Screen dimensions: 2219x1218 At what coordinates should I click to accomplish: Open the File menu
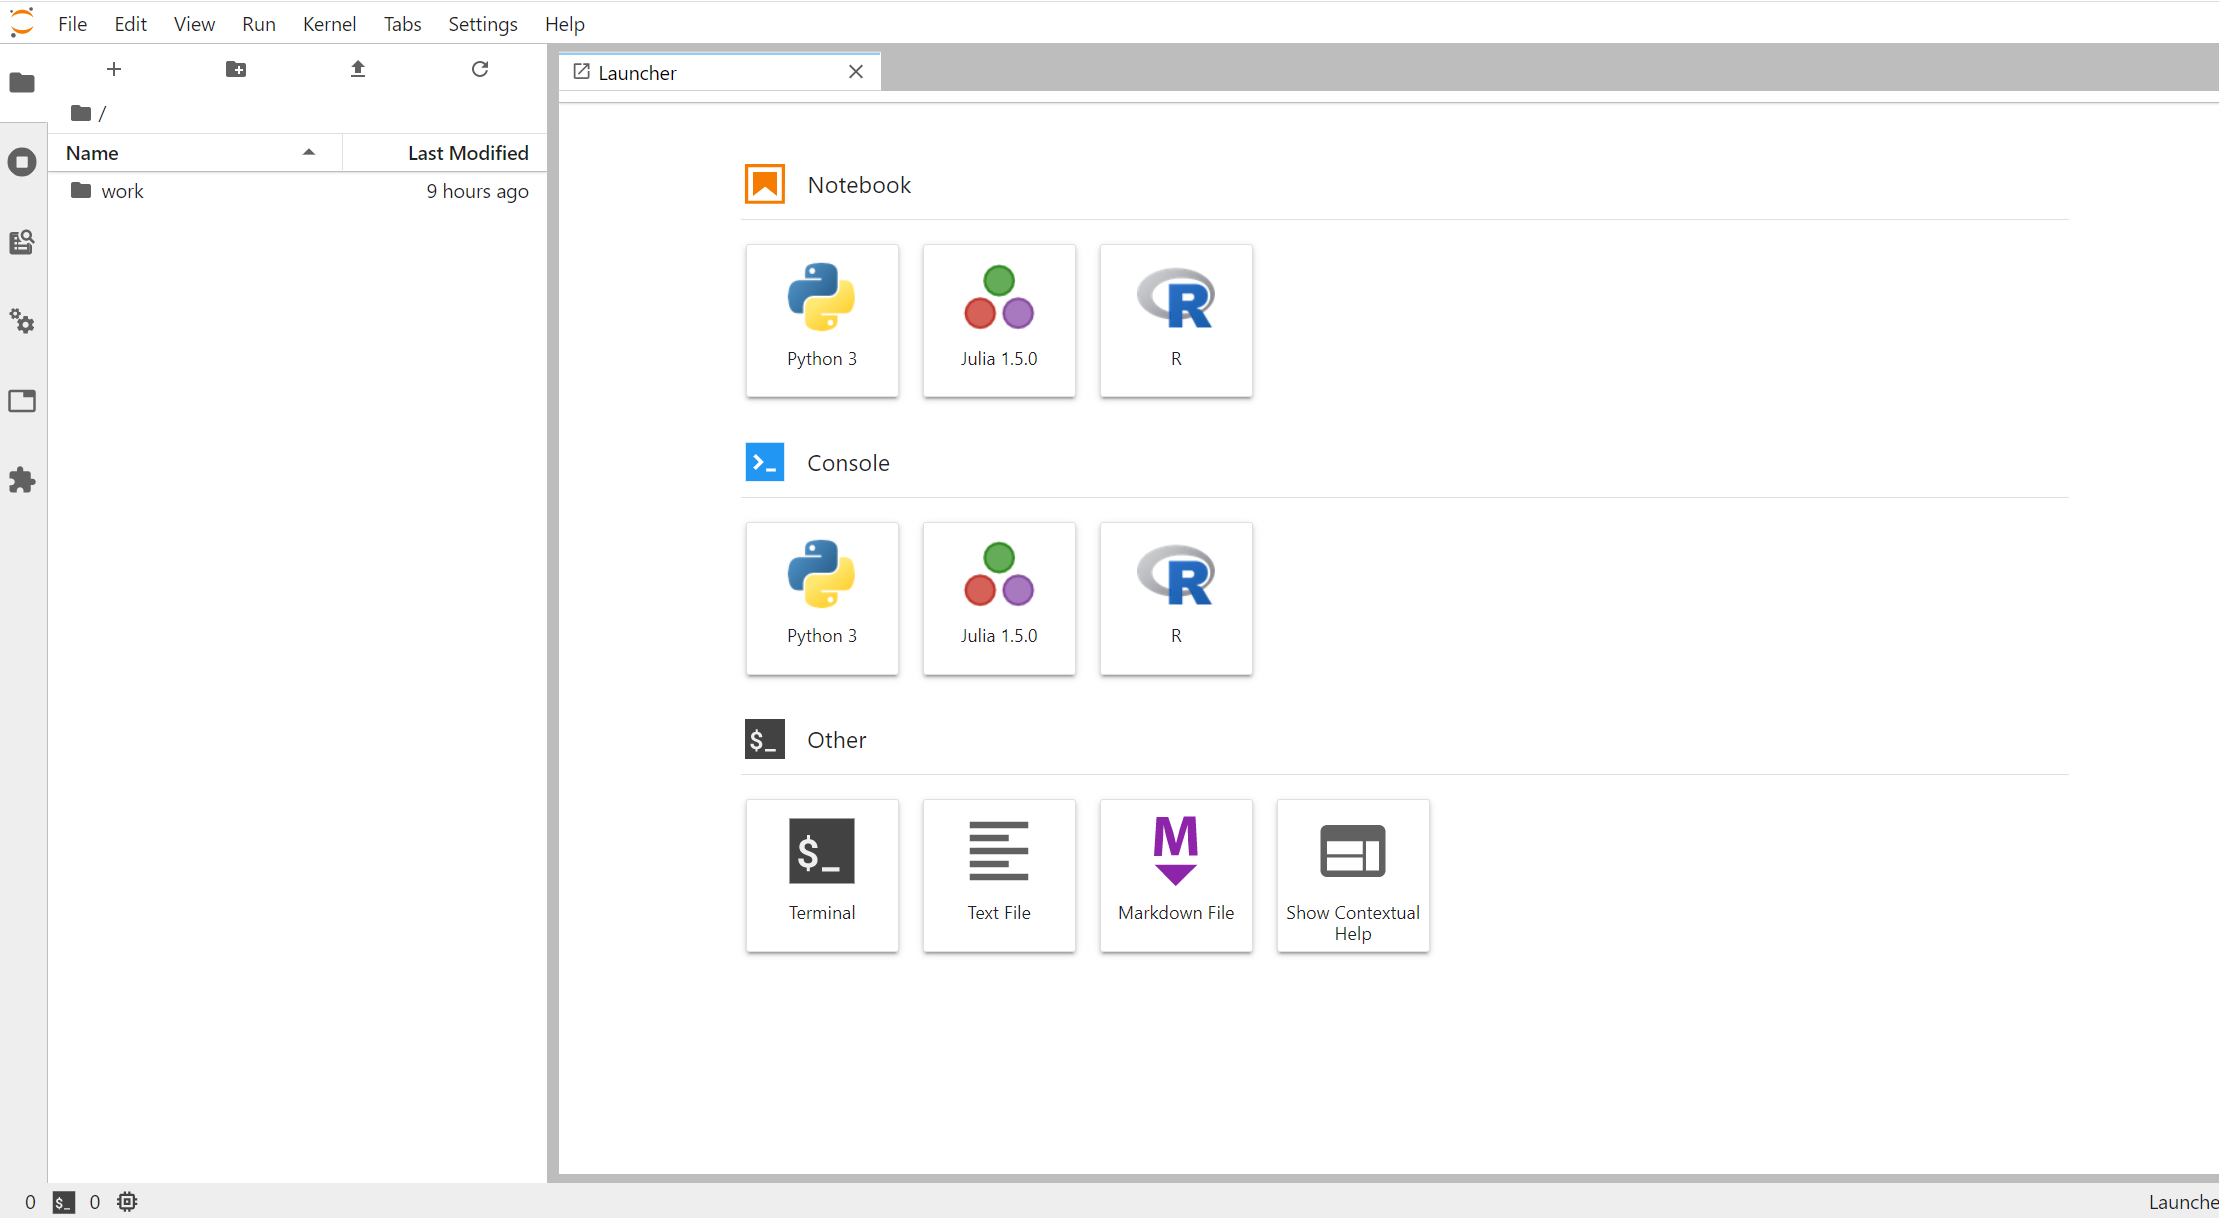72,24
